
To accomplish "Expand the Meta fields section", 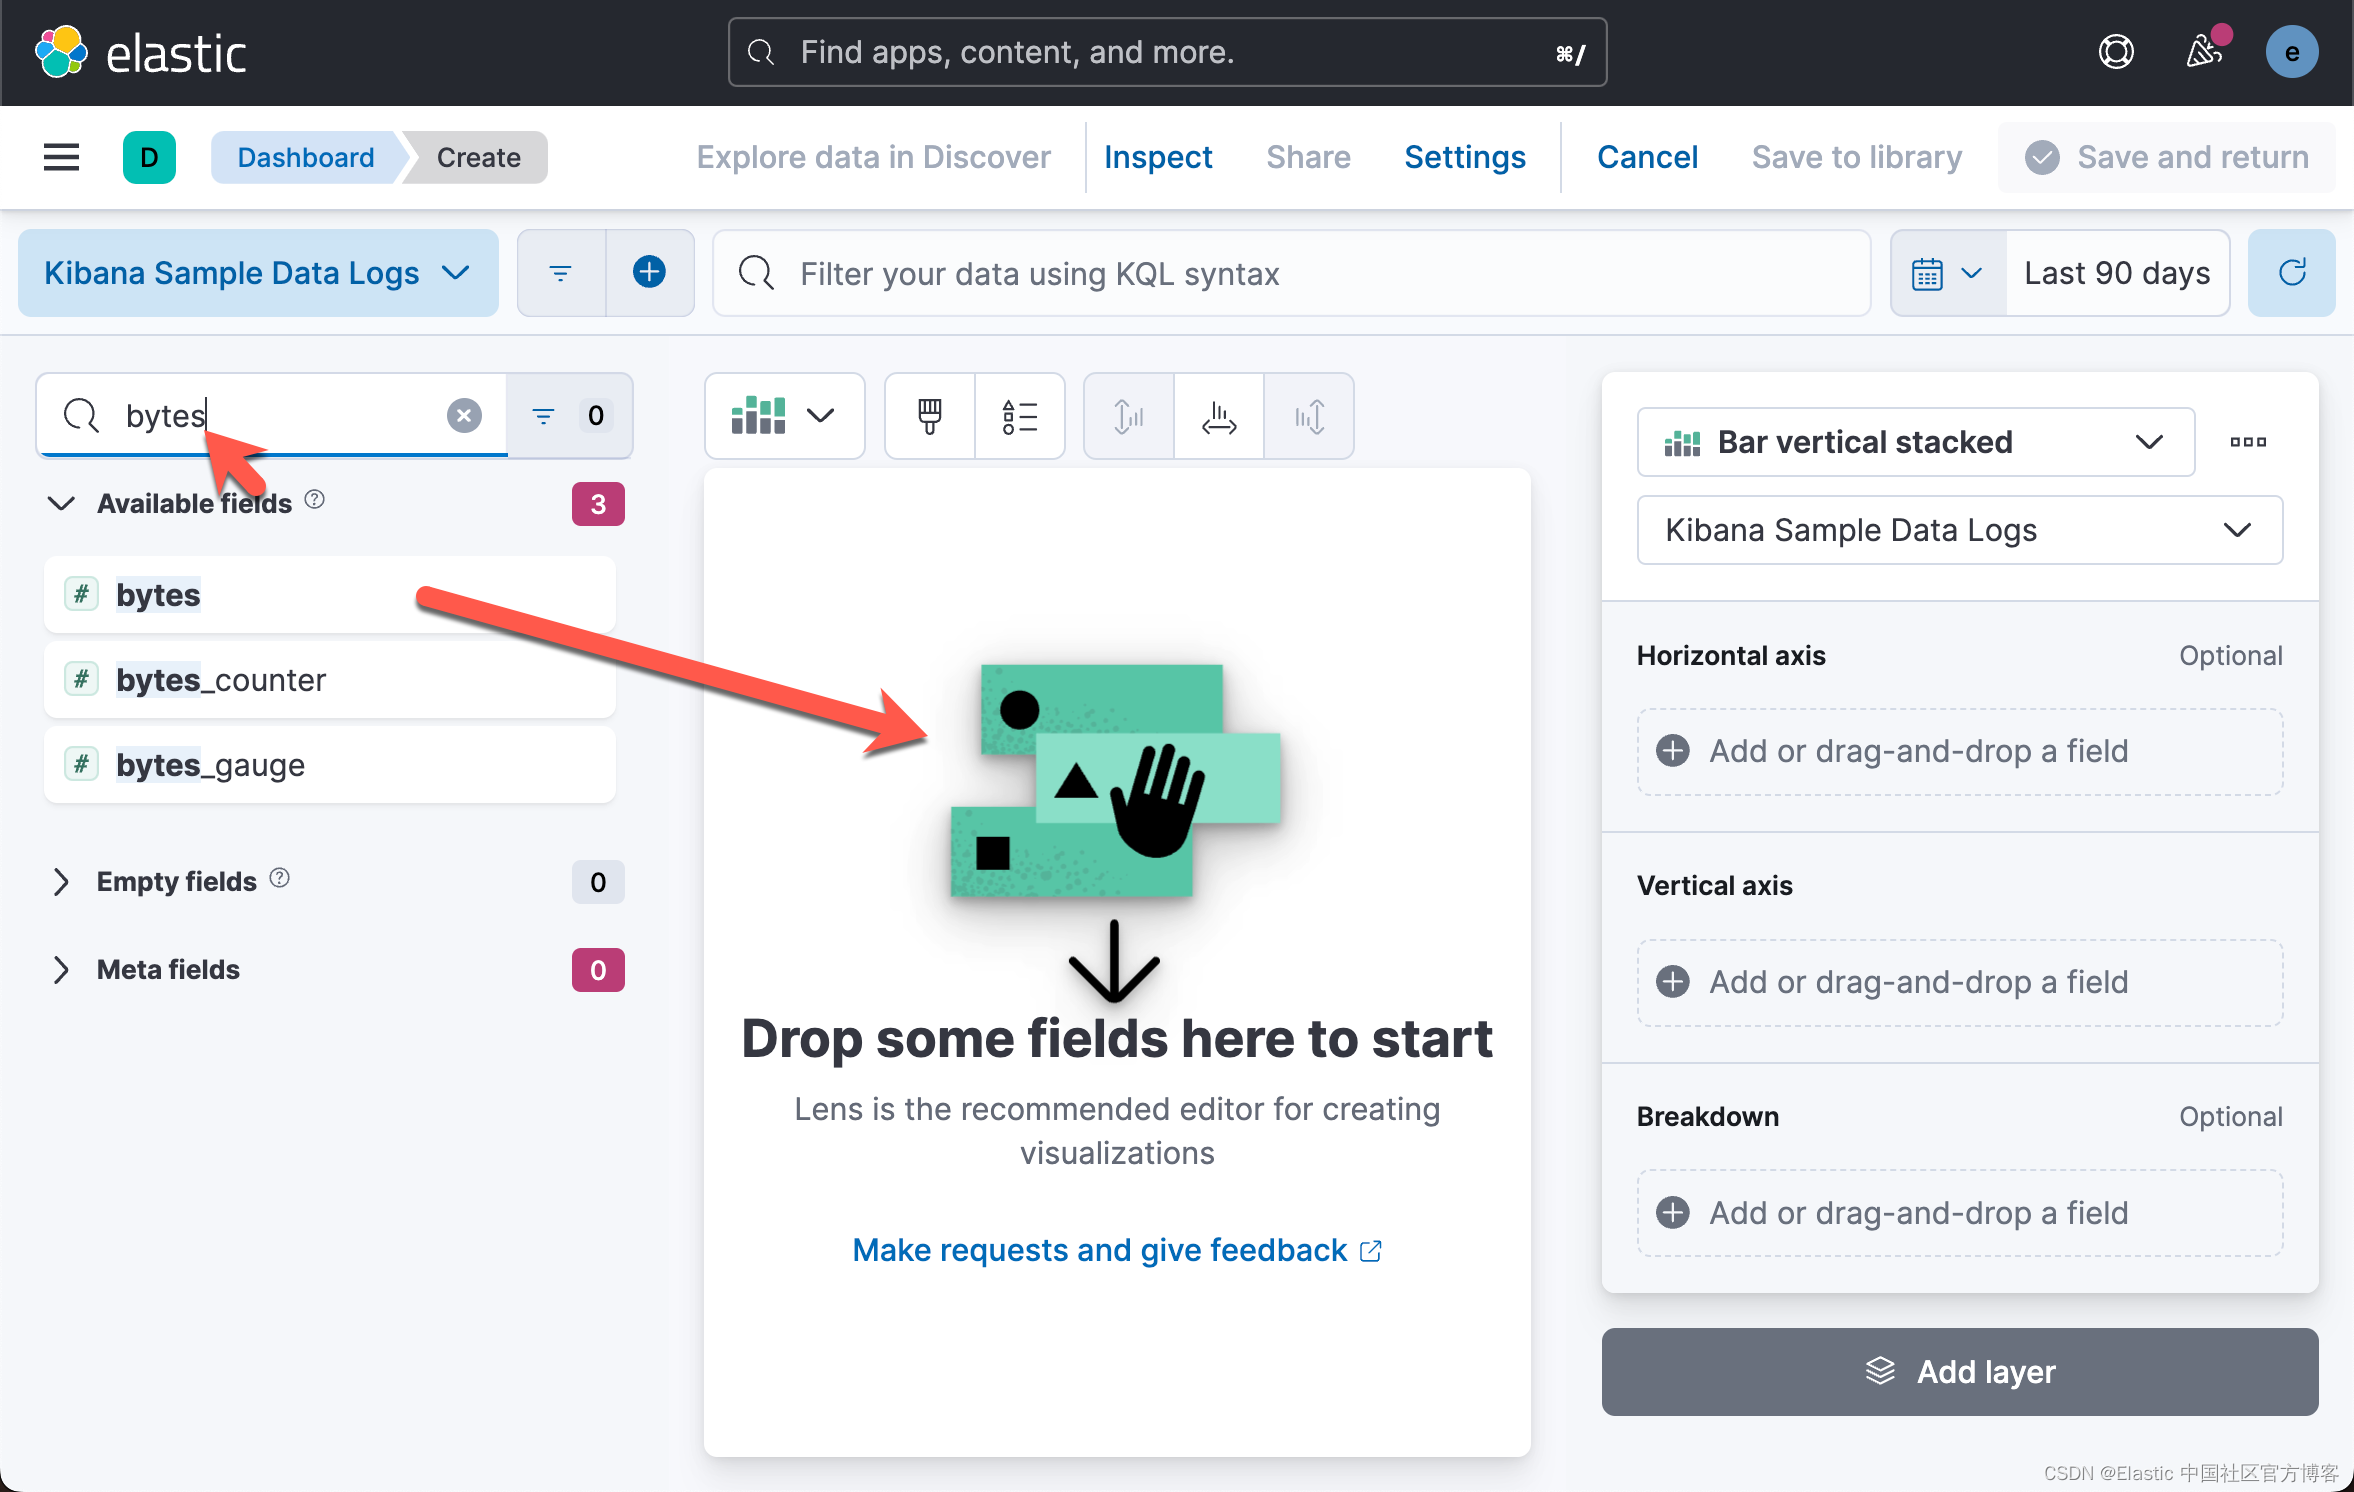I will [x=62, y=970].
